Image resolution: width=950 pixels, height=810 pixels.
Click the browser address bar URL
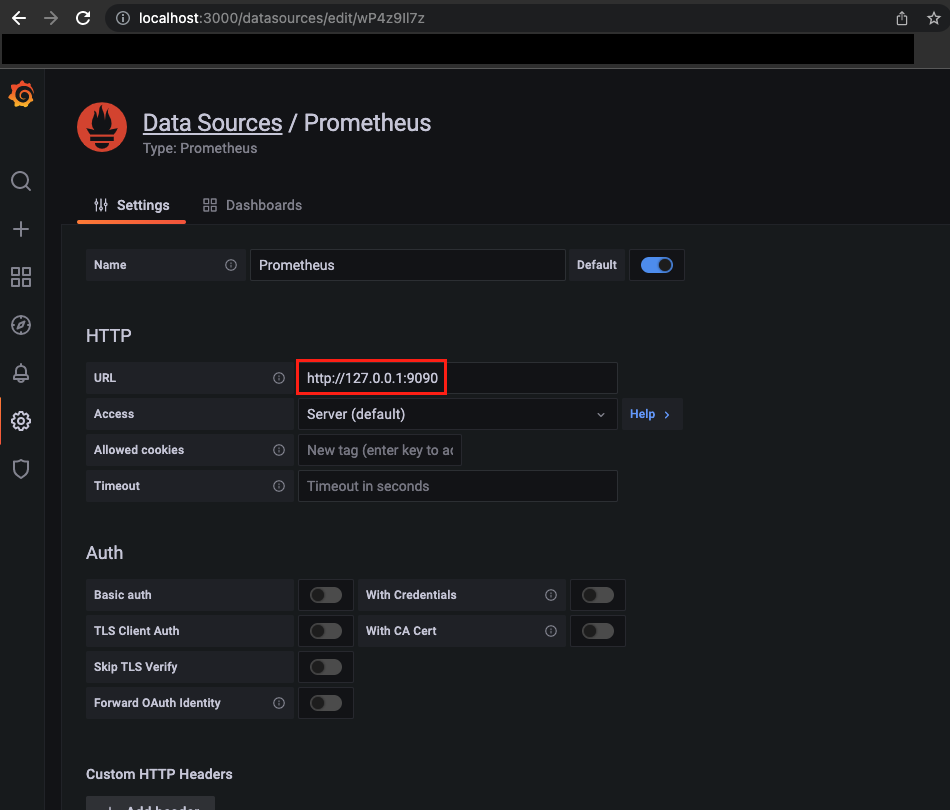click(282, 18)
